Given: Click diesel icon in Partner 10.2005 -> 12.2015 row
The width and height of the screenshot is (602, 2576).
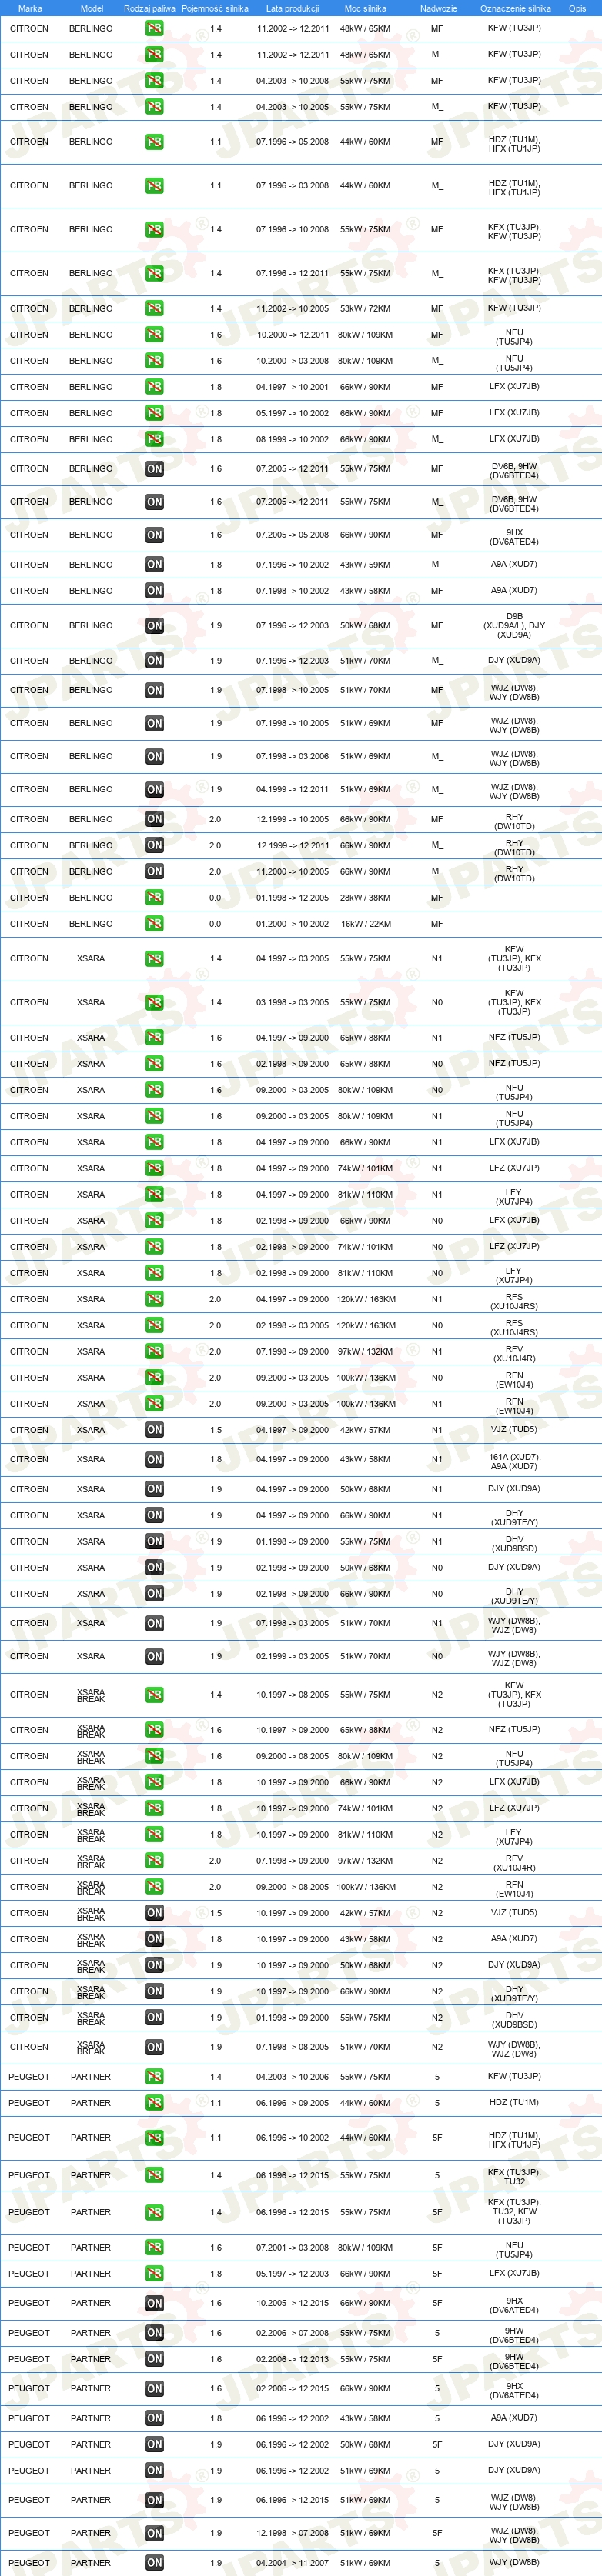Looking at the screenshot, I should pyautogui.click(x=154, y=2304).
